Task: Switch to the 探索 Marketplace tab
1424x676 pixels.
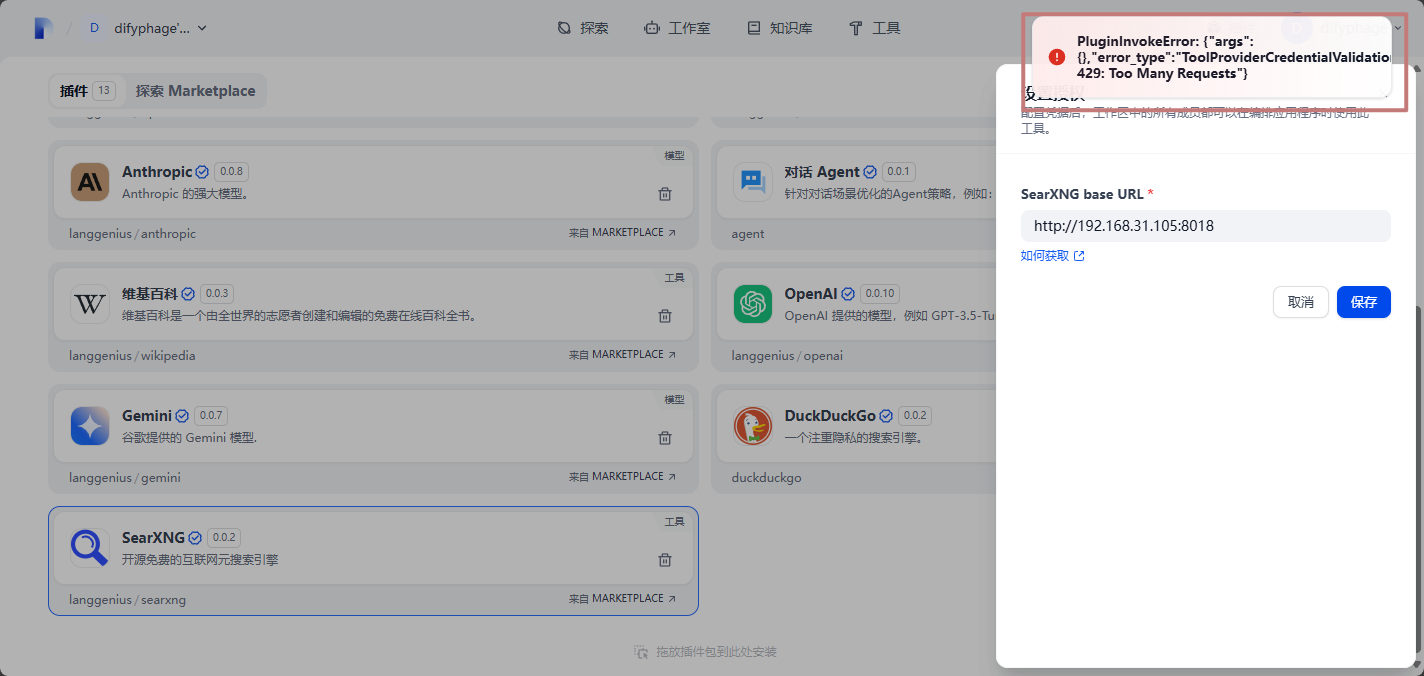Action: (196, 91)
